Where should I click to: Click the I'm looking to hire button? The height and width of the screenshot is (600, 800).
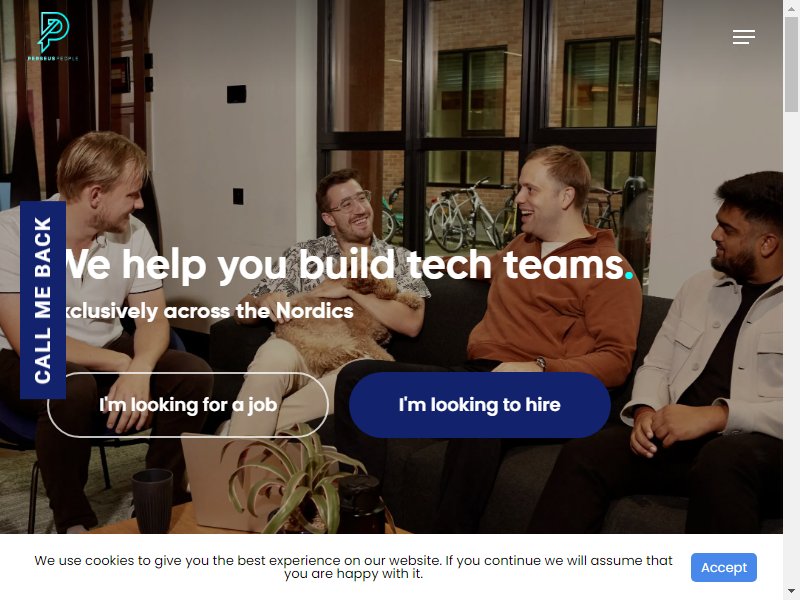pos(480,405)
